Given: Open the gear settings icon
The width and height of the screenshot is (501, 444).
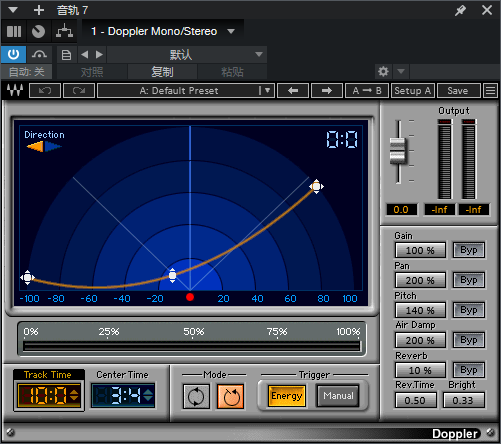Looking at the screenshot, I should click(x=383, y=71).
